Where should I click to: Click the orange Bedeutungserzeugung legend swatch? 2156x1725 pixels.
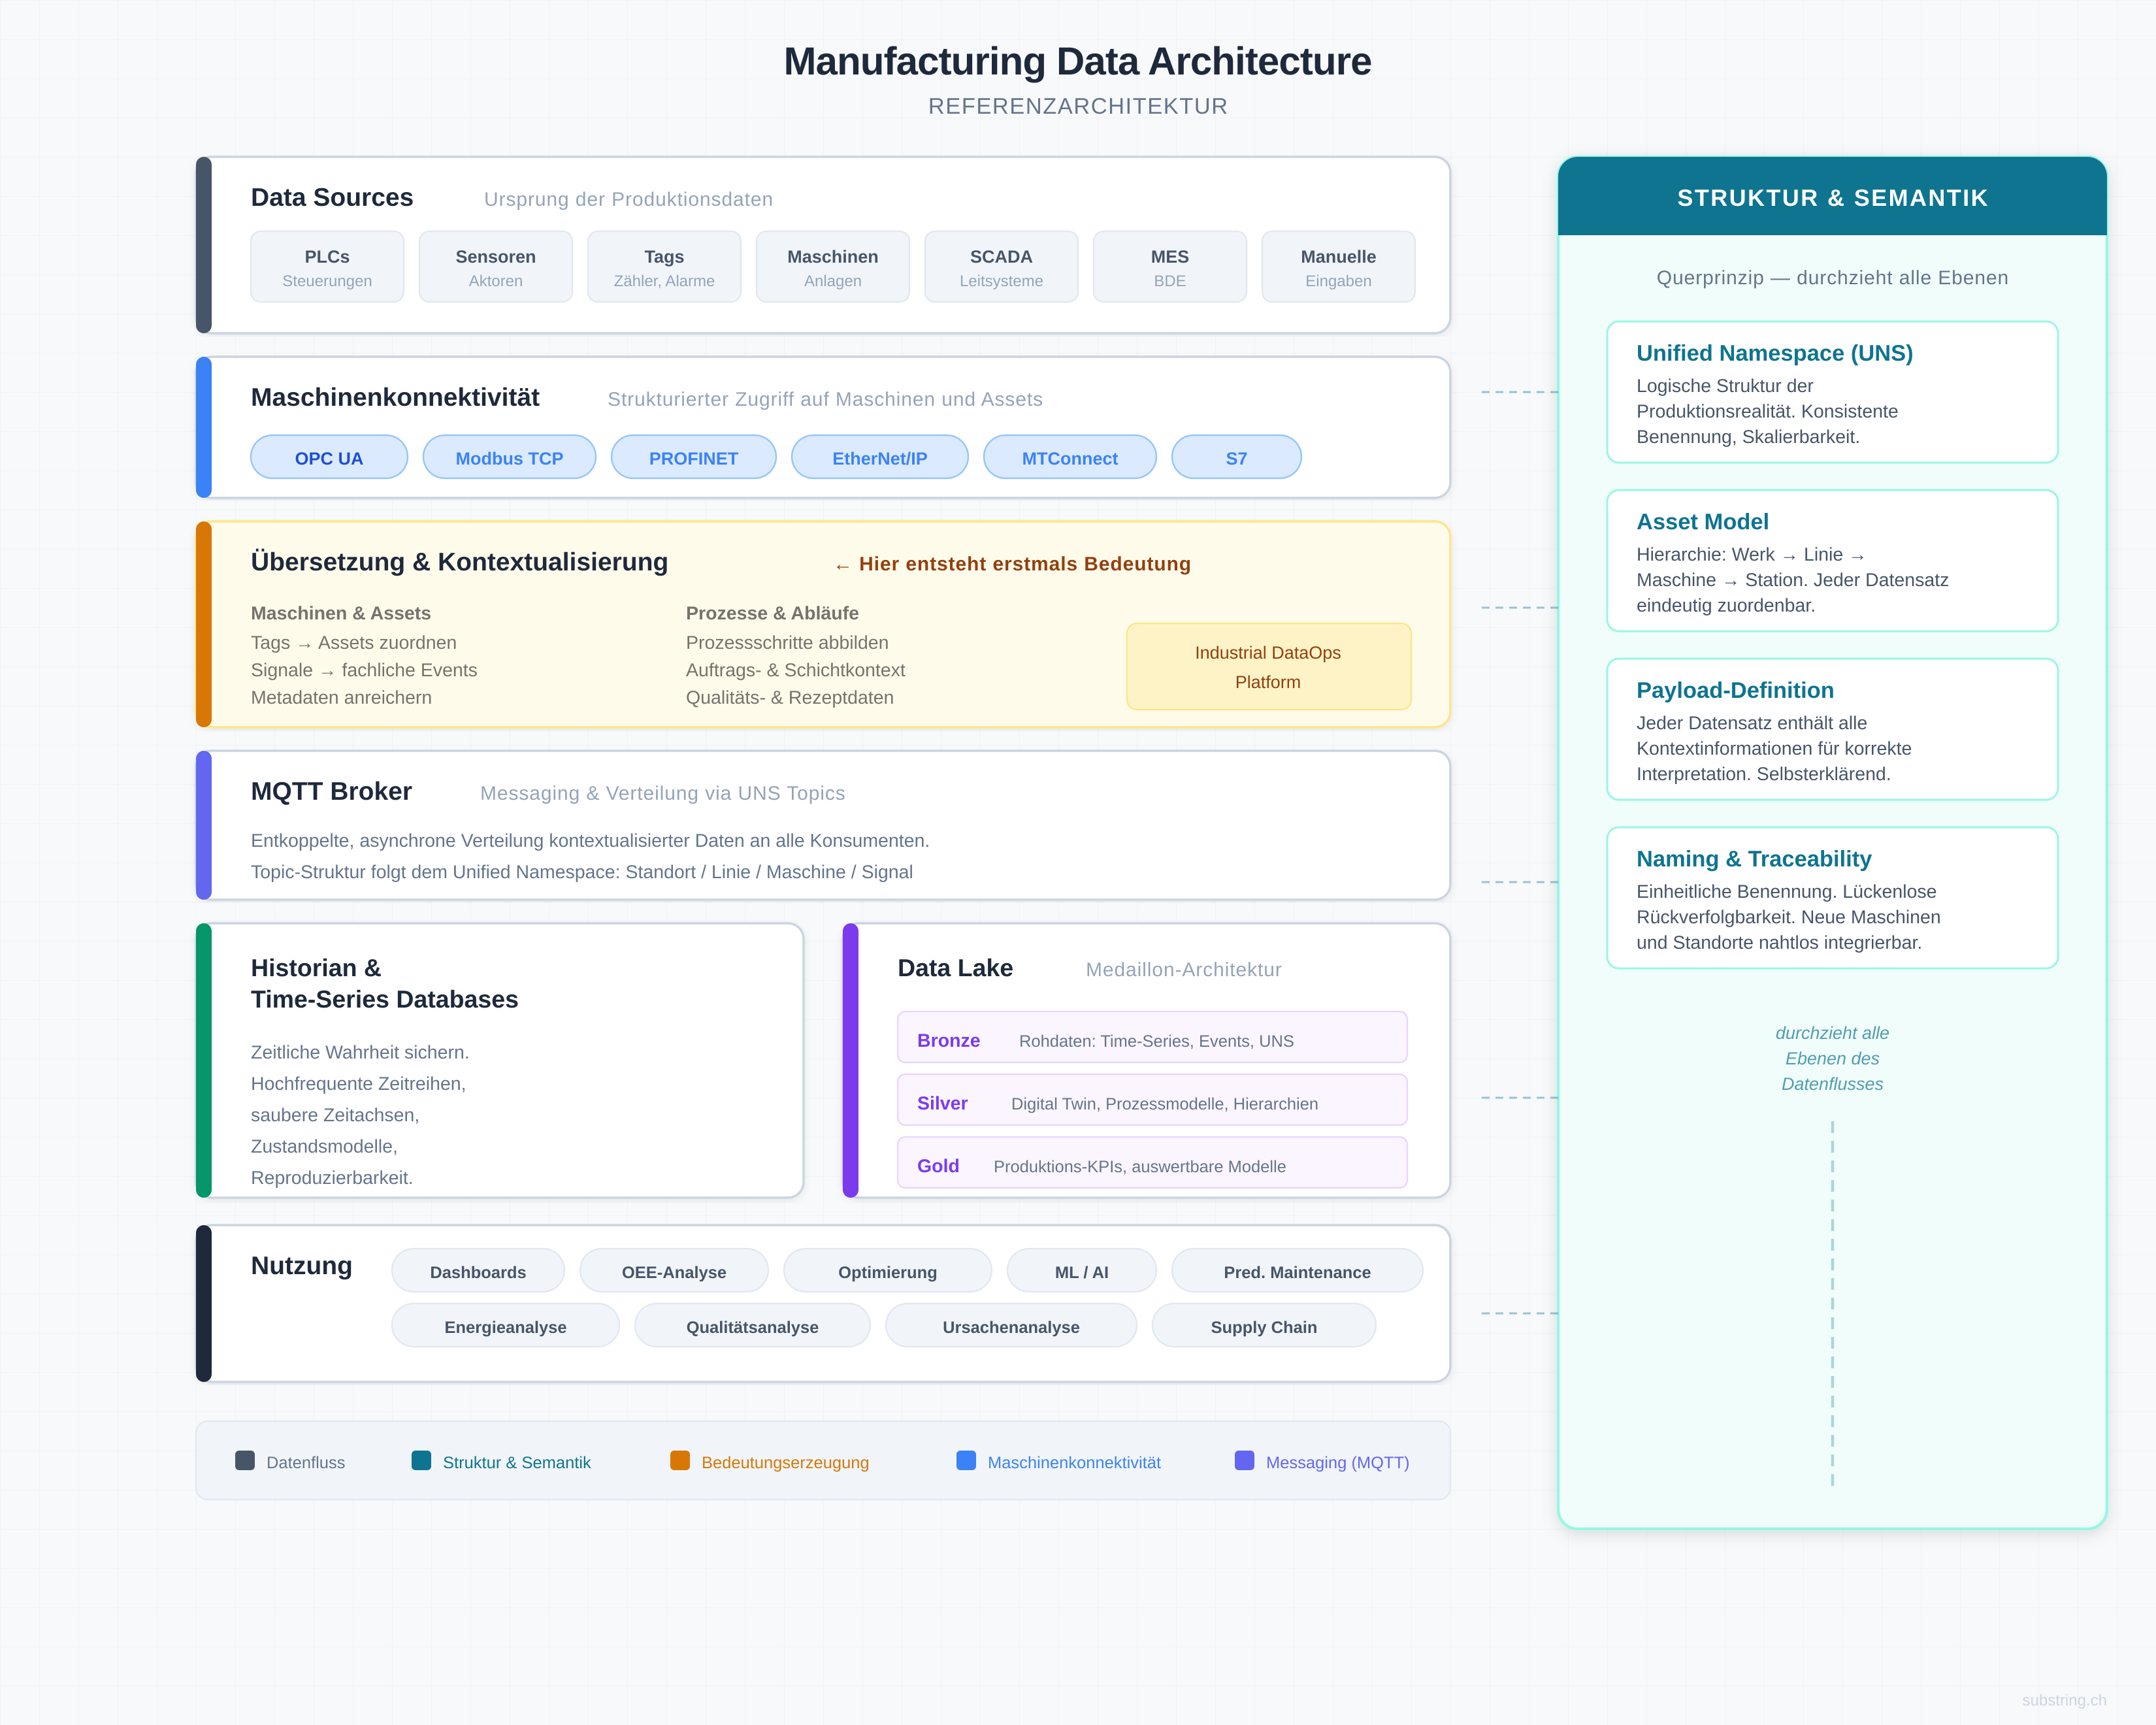pos(680,1461)
